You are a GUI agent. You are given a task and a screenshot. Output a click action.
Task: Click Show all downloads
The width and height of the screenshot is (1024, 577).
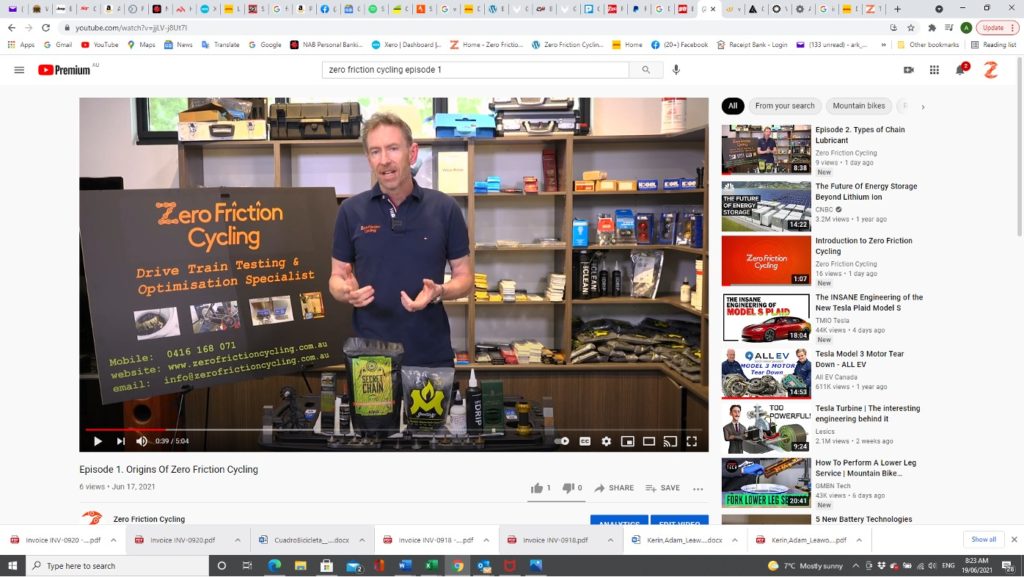pos(984,540)
